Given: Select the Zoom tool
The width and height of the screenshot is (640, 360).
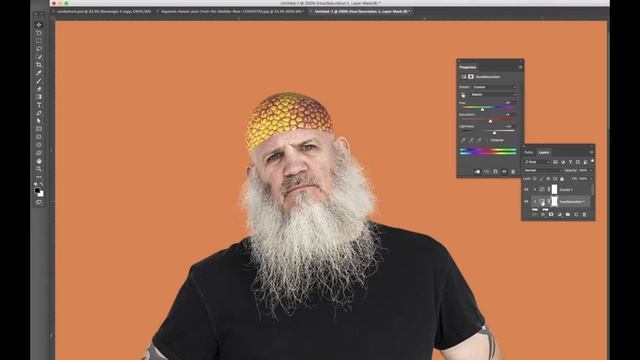Looking at the screenshot, I should [39, 169].
